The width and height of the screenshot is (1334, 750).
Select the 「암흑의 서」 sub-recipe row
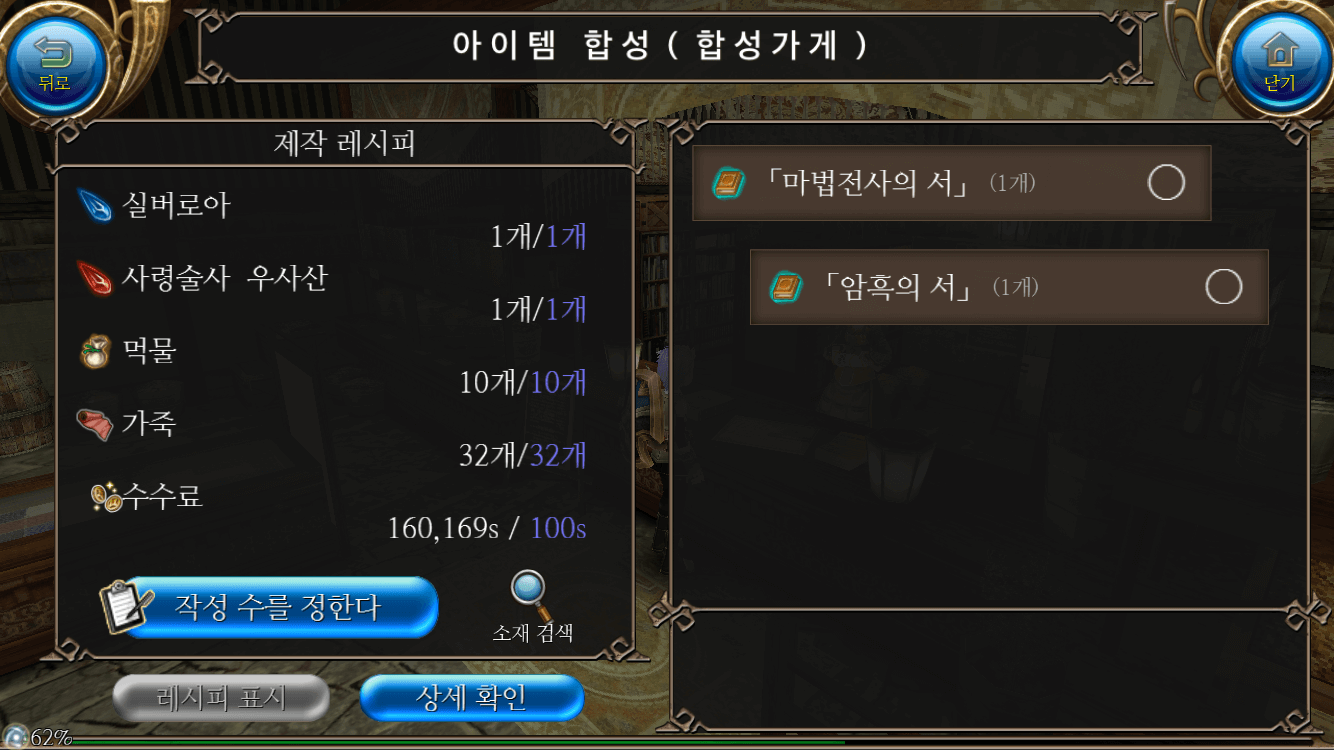click(1009, 287)
